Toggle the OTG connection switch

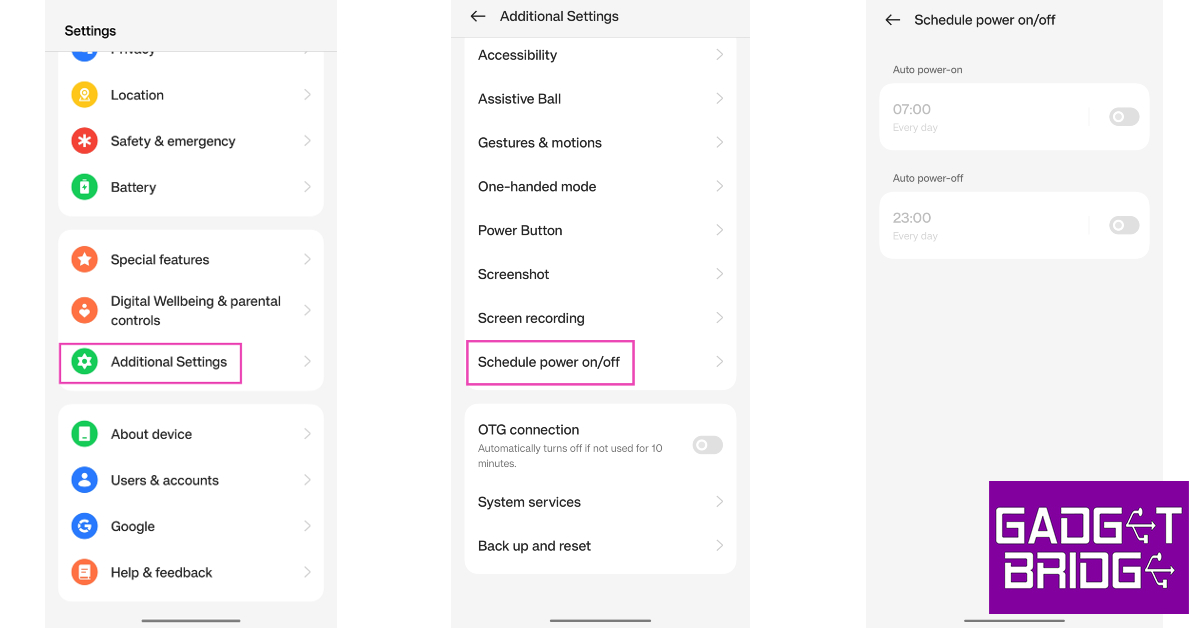click(x=707, y=445)
